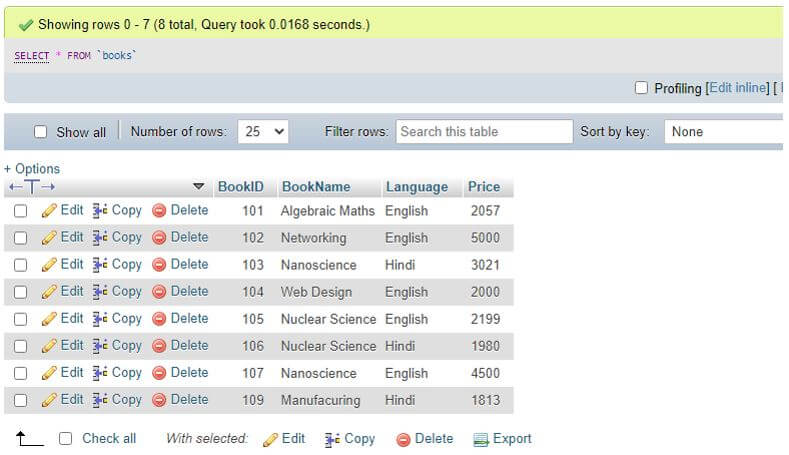The width and height of the screenshot is (789, 455).
Task: Click the Export link below the table
Action: [512, 439]
